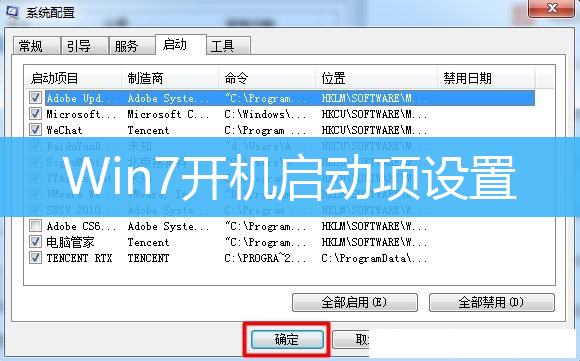This screenshot has width=580, height=361.
Task: Uncheck the Adobe Updater startup item
Action: coord(35,98)
